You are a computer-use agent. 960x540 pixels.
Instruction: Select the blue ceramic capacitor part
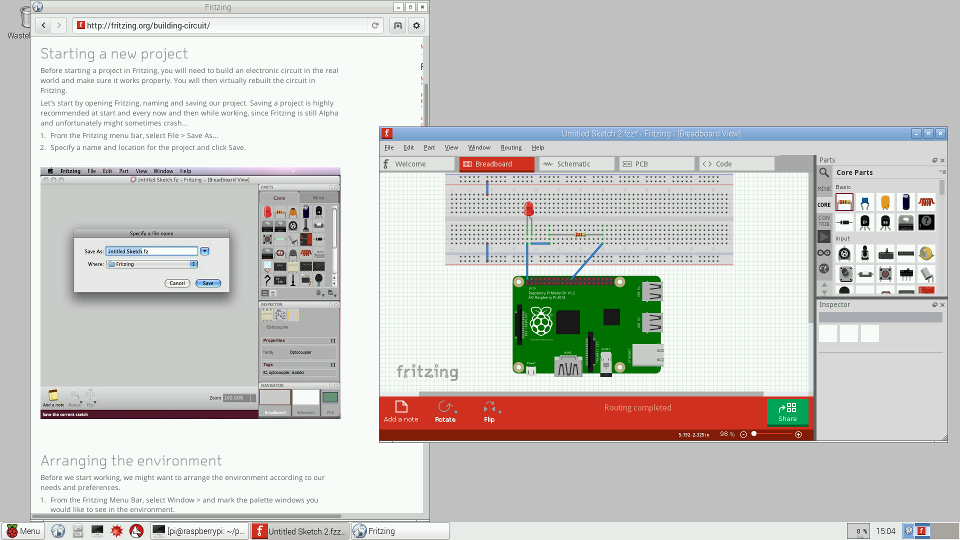coord(864,202)
